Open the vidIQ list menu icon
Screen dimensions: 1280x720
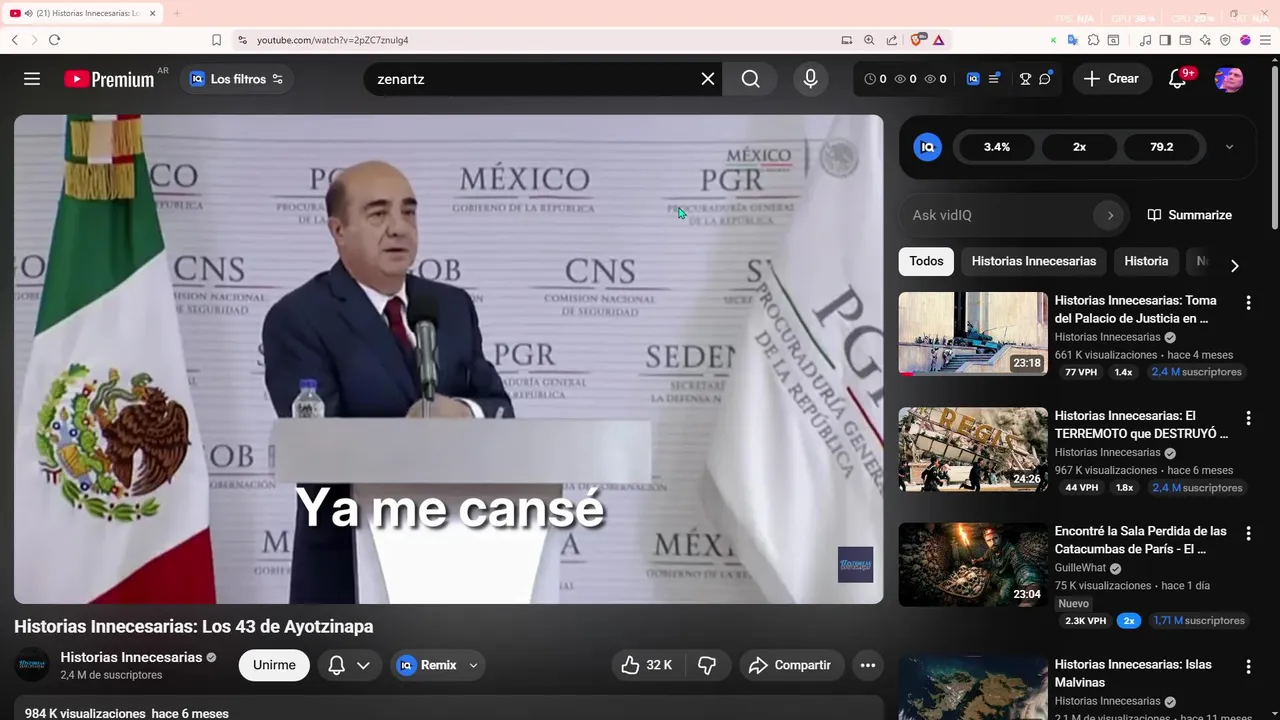coord(994,79)
